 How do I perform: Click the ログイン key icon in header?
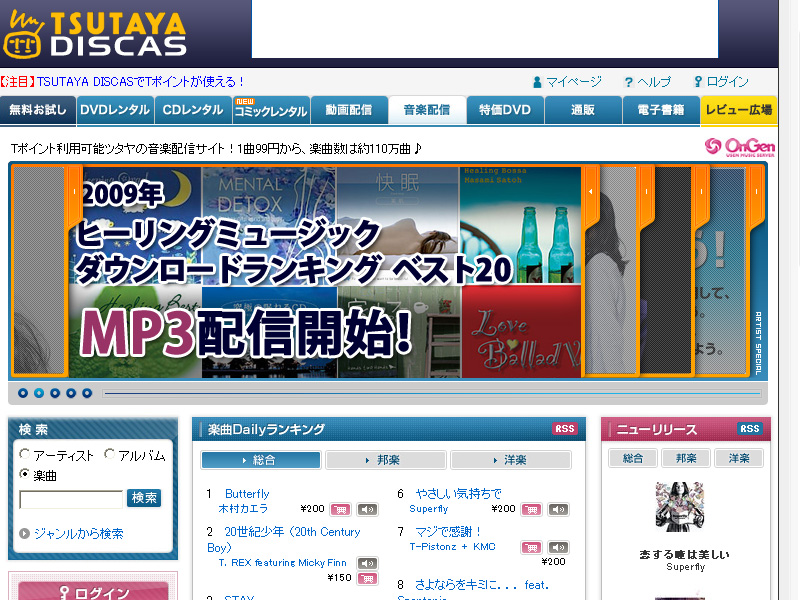coord(698,82)
